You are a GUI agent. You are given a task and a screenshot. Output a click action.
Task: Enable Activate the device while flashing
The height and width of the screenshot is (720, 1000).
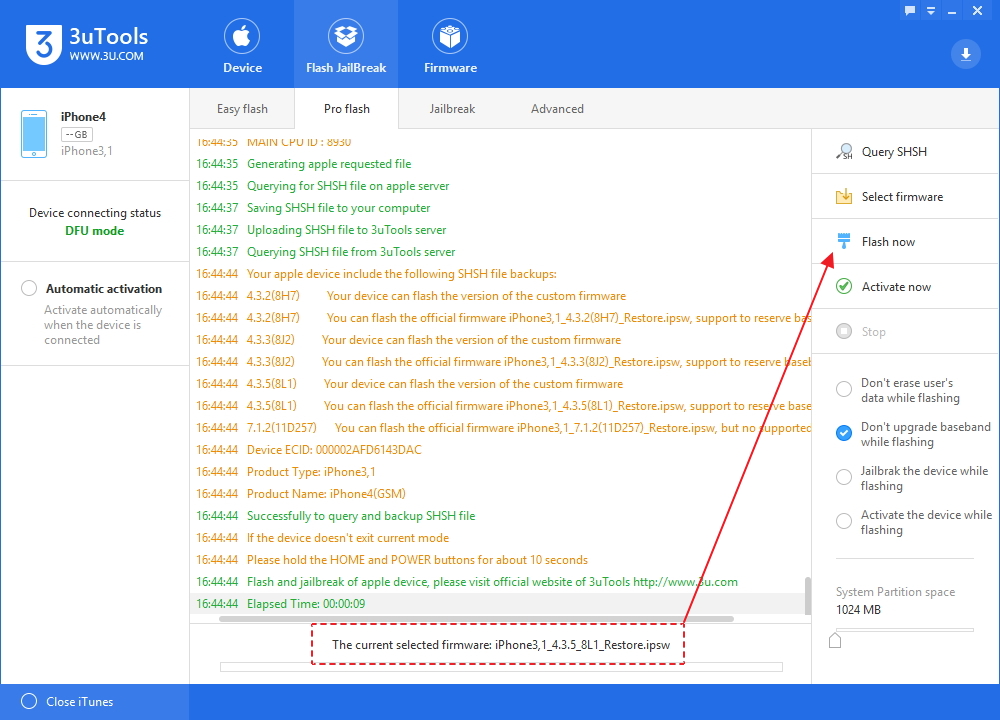coord(844,521)
